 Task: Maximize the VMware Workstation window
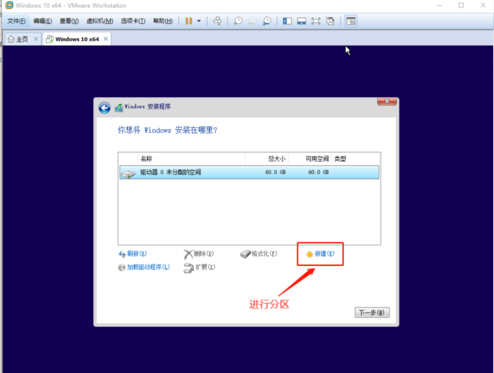[461, 5]
